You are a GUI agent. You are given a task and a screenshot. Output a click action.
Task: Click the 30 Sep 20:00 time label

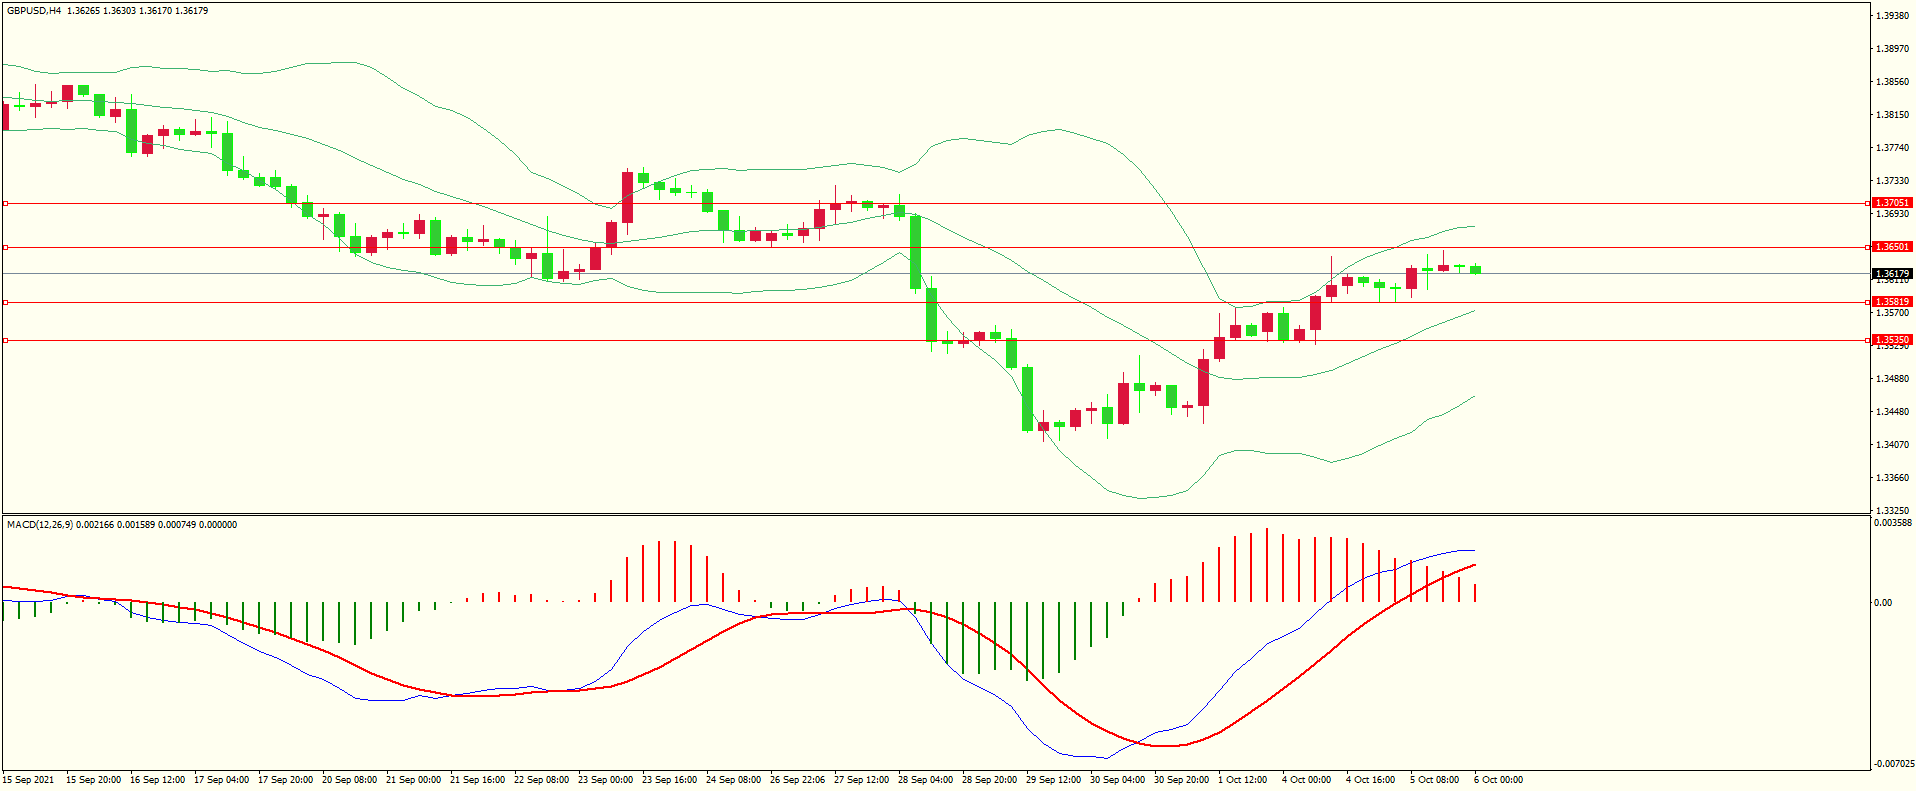1181,780
